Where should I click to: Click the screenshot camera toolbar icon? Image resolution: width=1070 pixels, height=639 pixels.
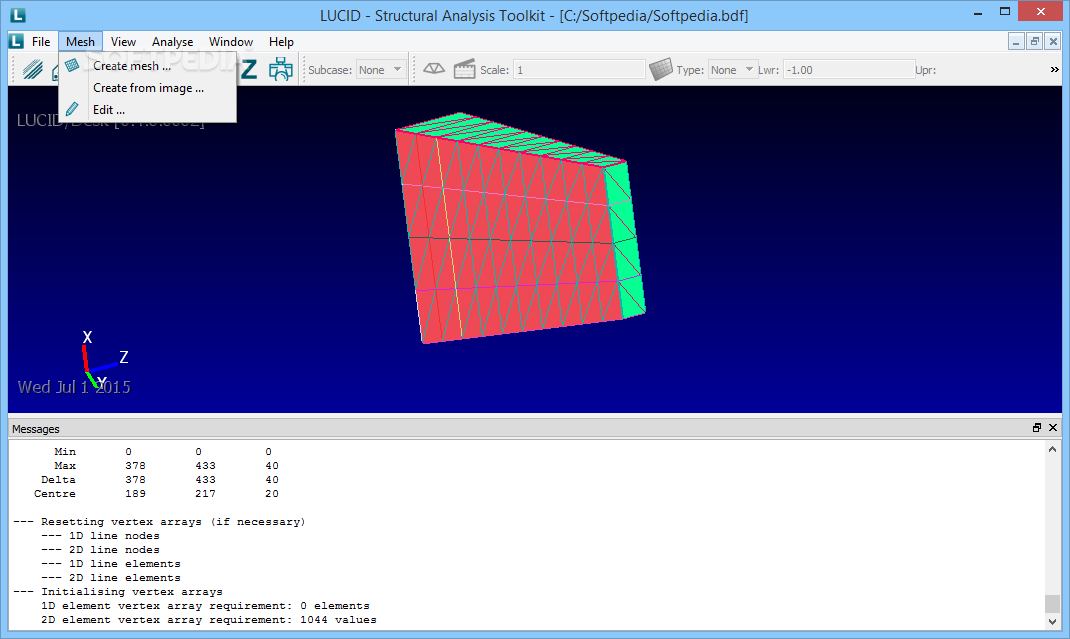point(280,69)
